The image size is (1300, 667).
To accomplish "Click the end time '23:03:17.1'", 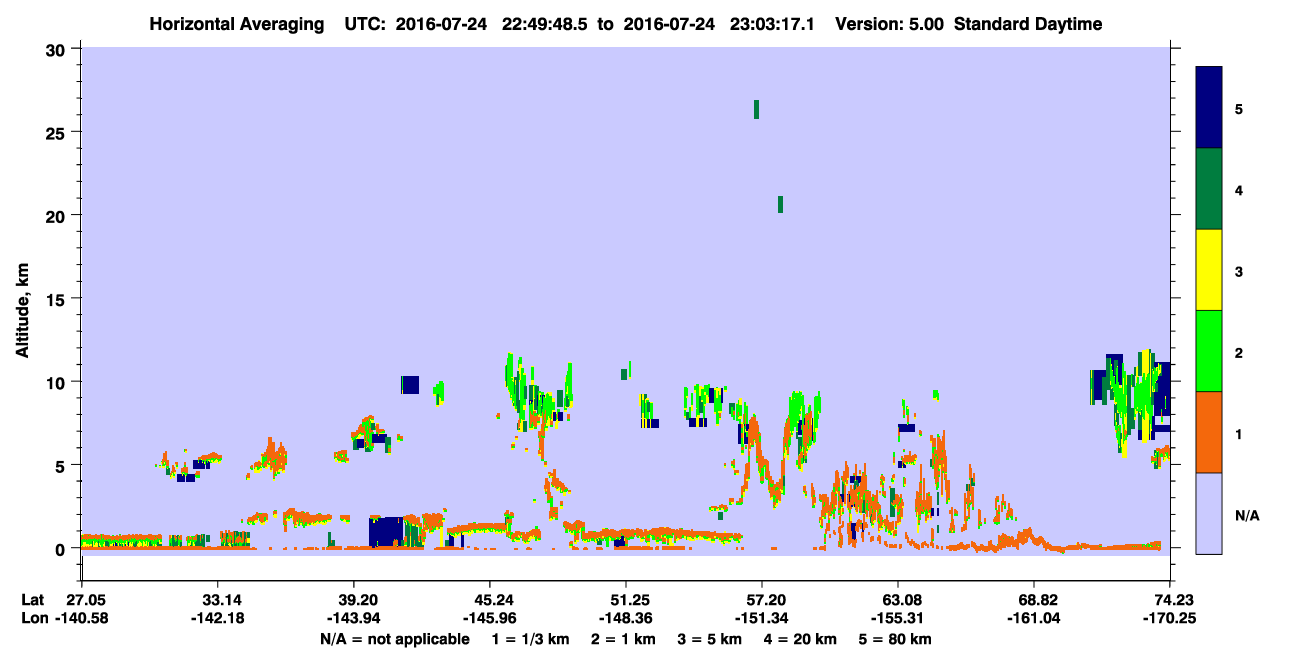I will point(770,24).
